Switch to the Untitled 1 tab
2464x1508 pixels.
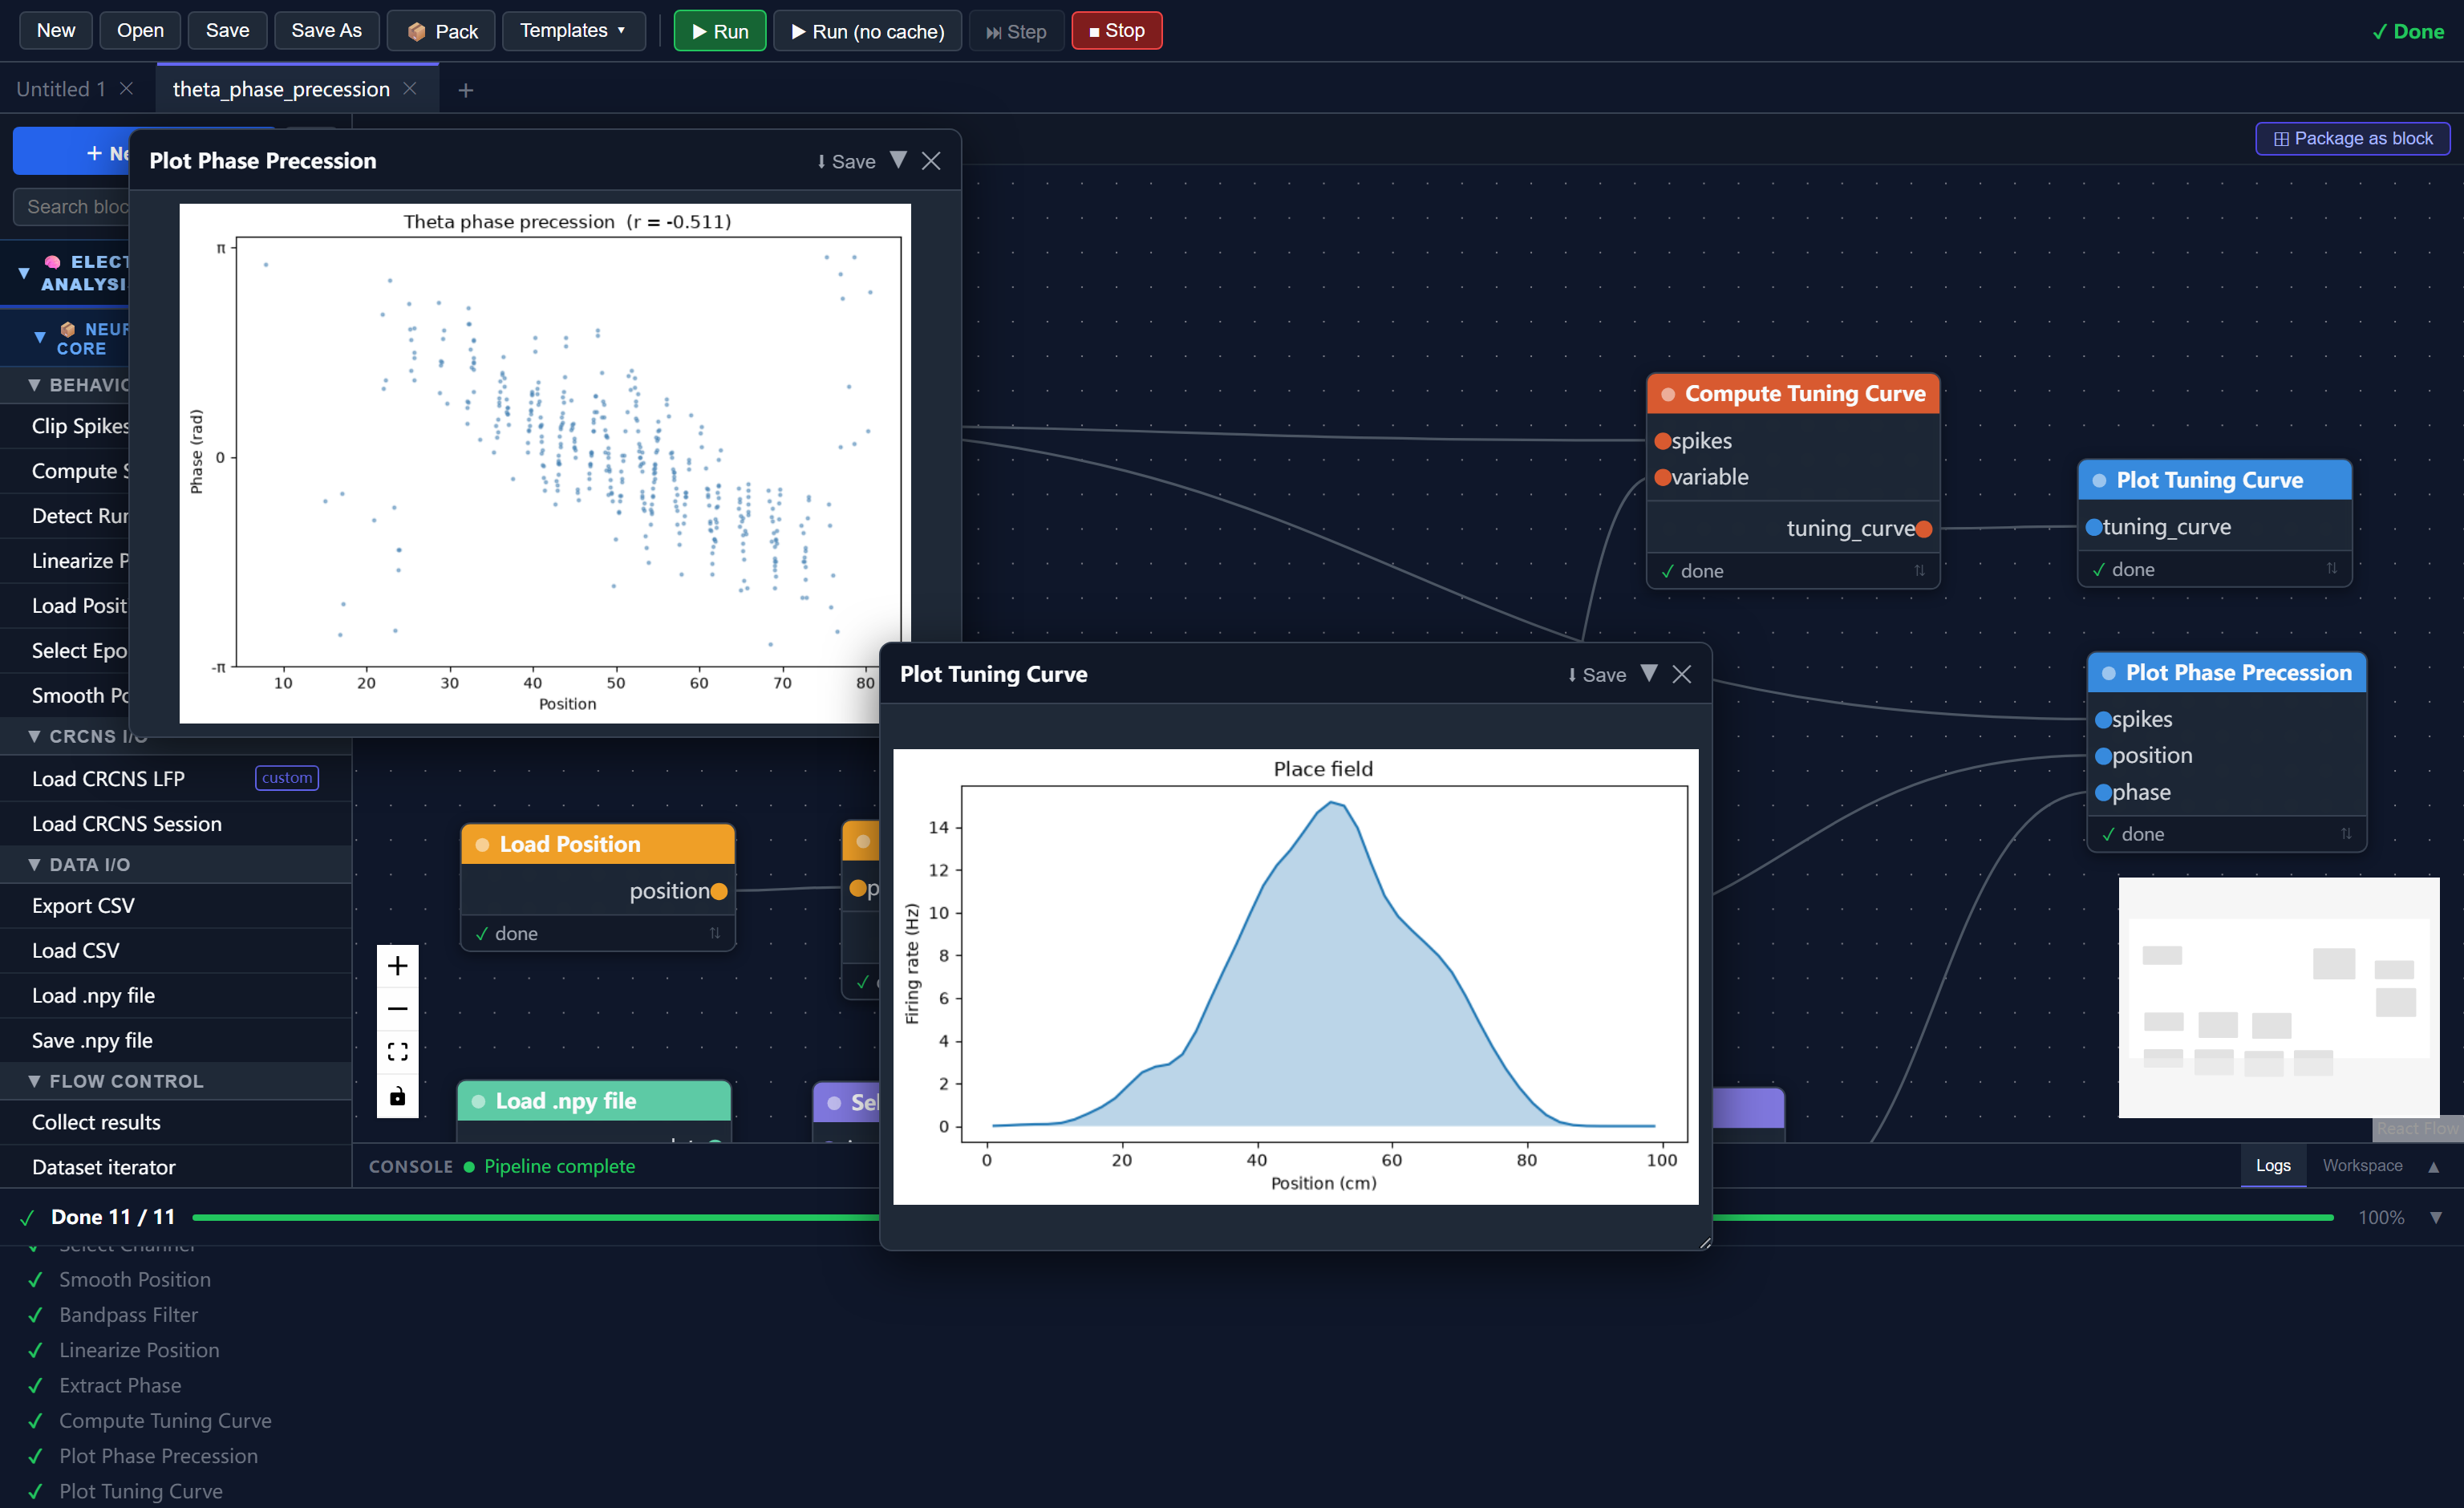click(x=61, y=89)
